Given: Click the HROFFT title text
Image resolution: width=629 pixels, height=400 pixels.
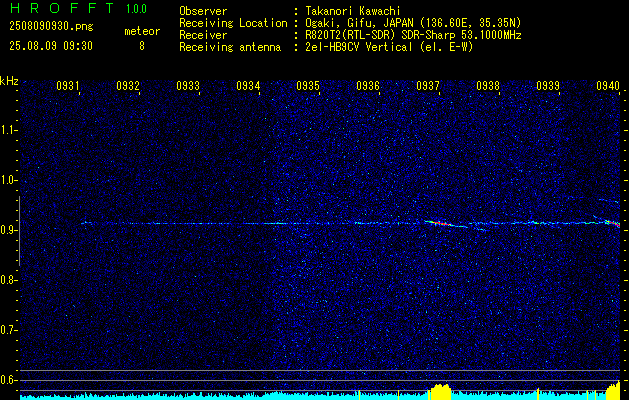Looking at the screenshot, I should (x=63, y=8).
